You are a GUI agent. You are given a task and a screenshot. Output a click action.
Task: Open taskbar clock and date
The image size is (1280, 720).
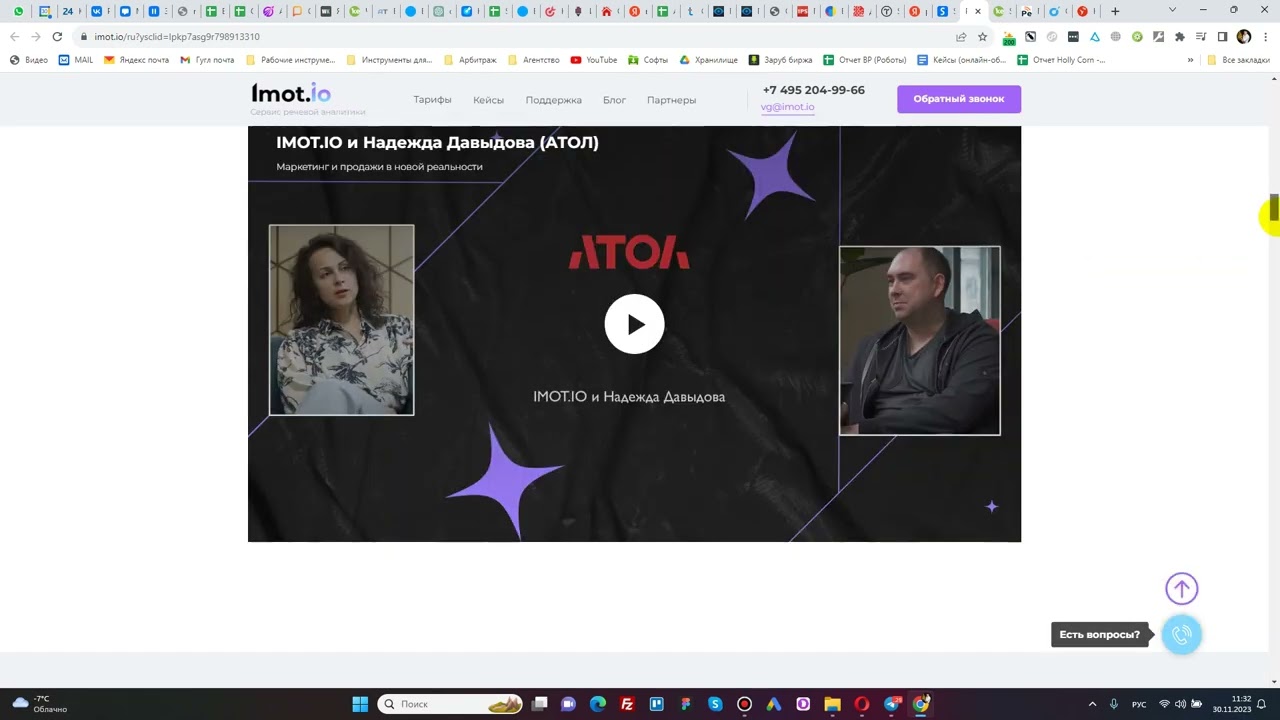(1232, 704)
